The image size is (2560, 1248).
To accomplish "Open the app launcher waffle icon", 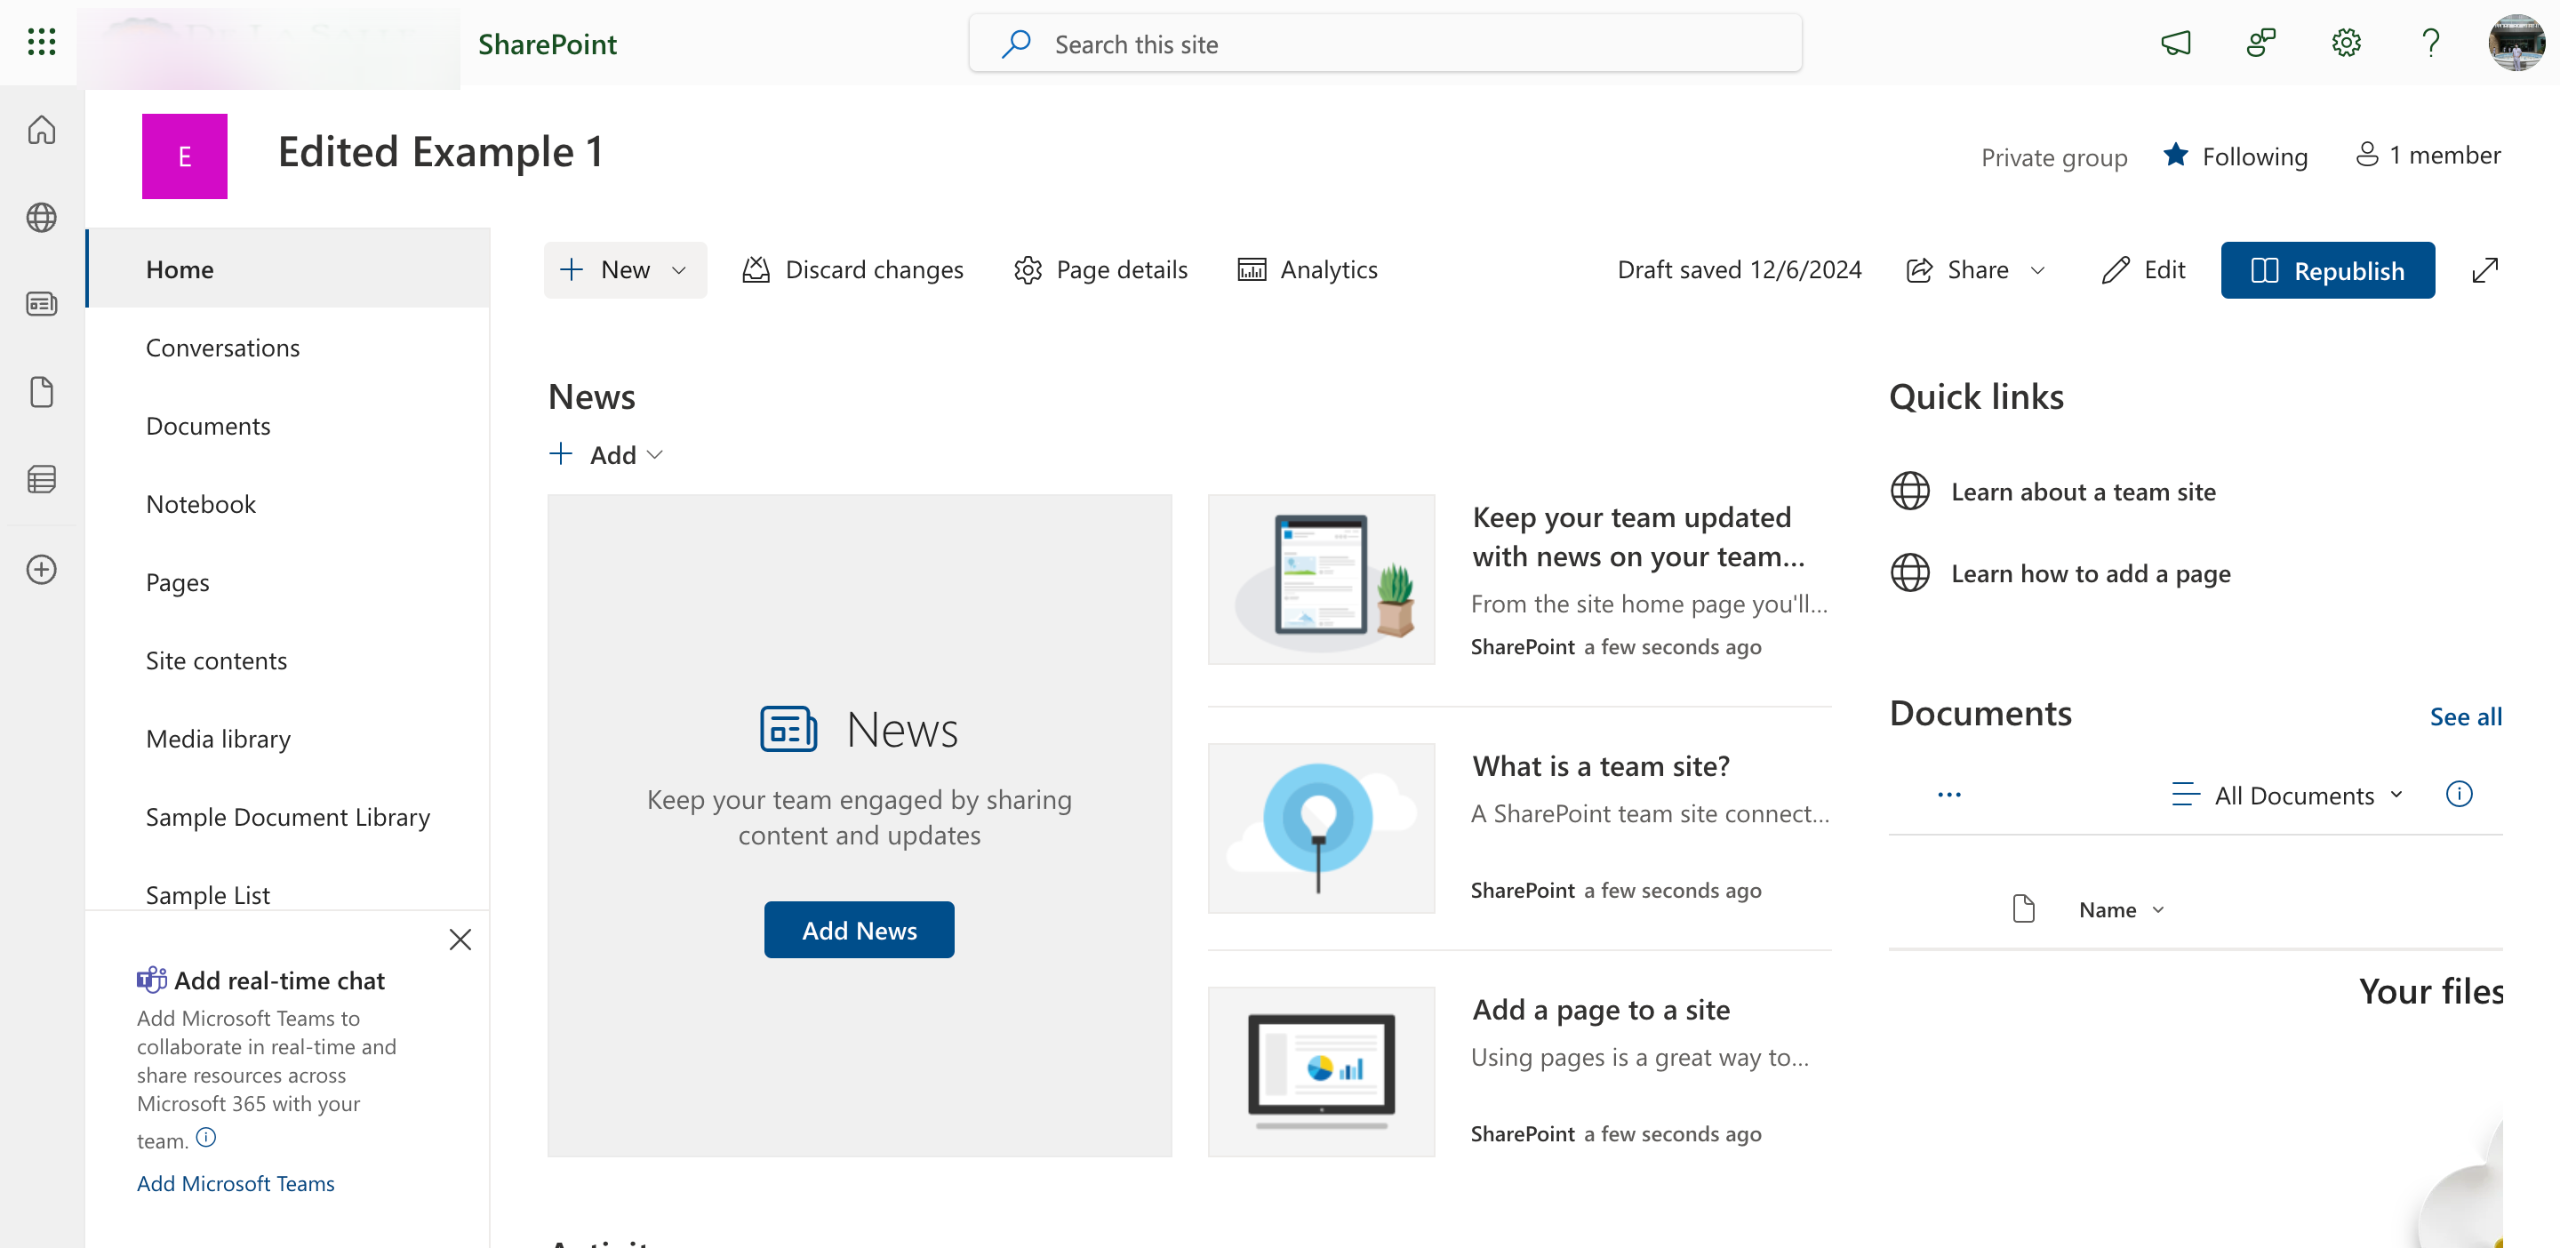I will point(41,42).
